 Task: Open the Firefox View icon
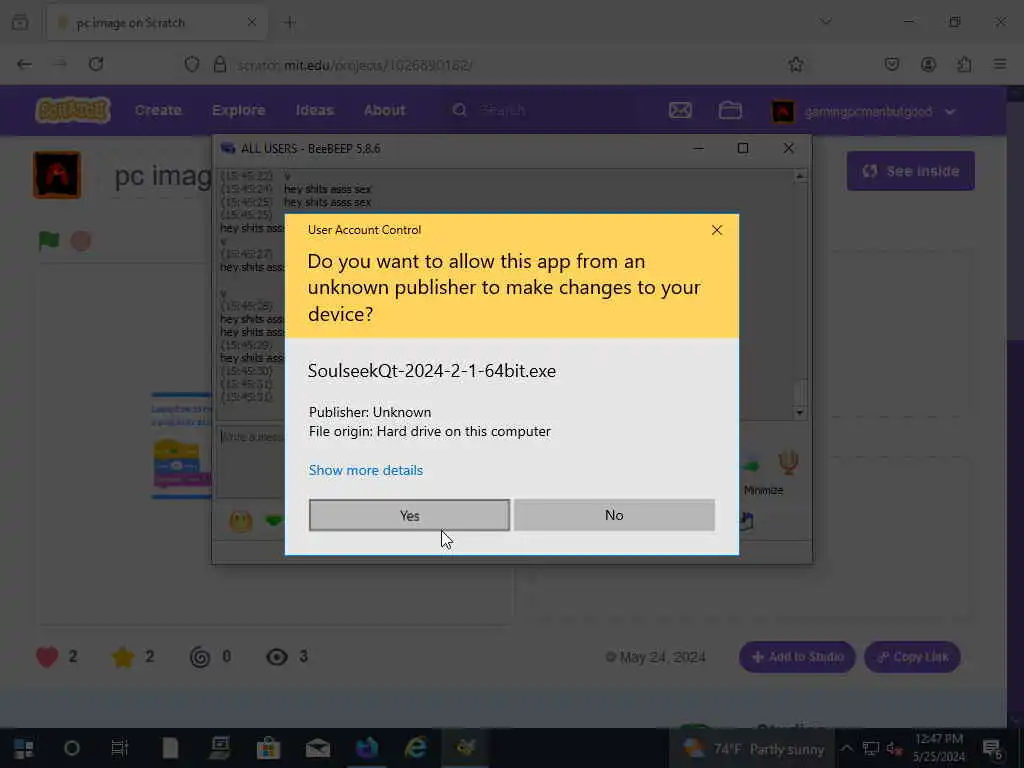click(x=20, y=23)
